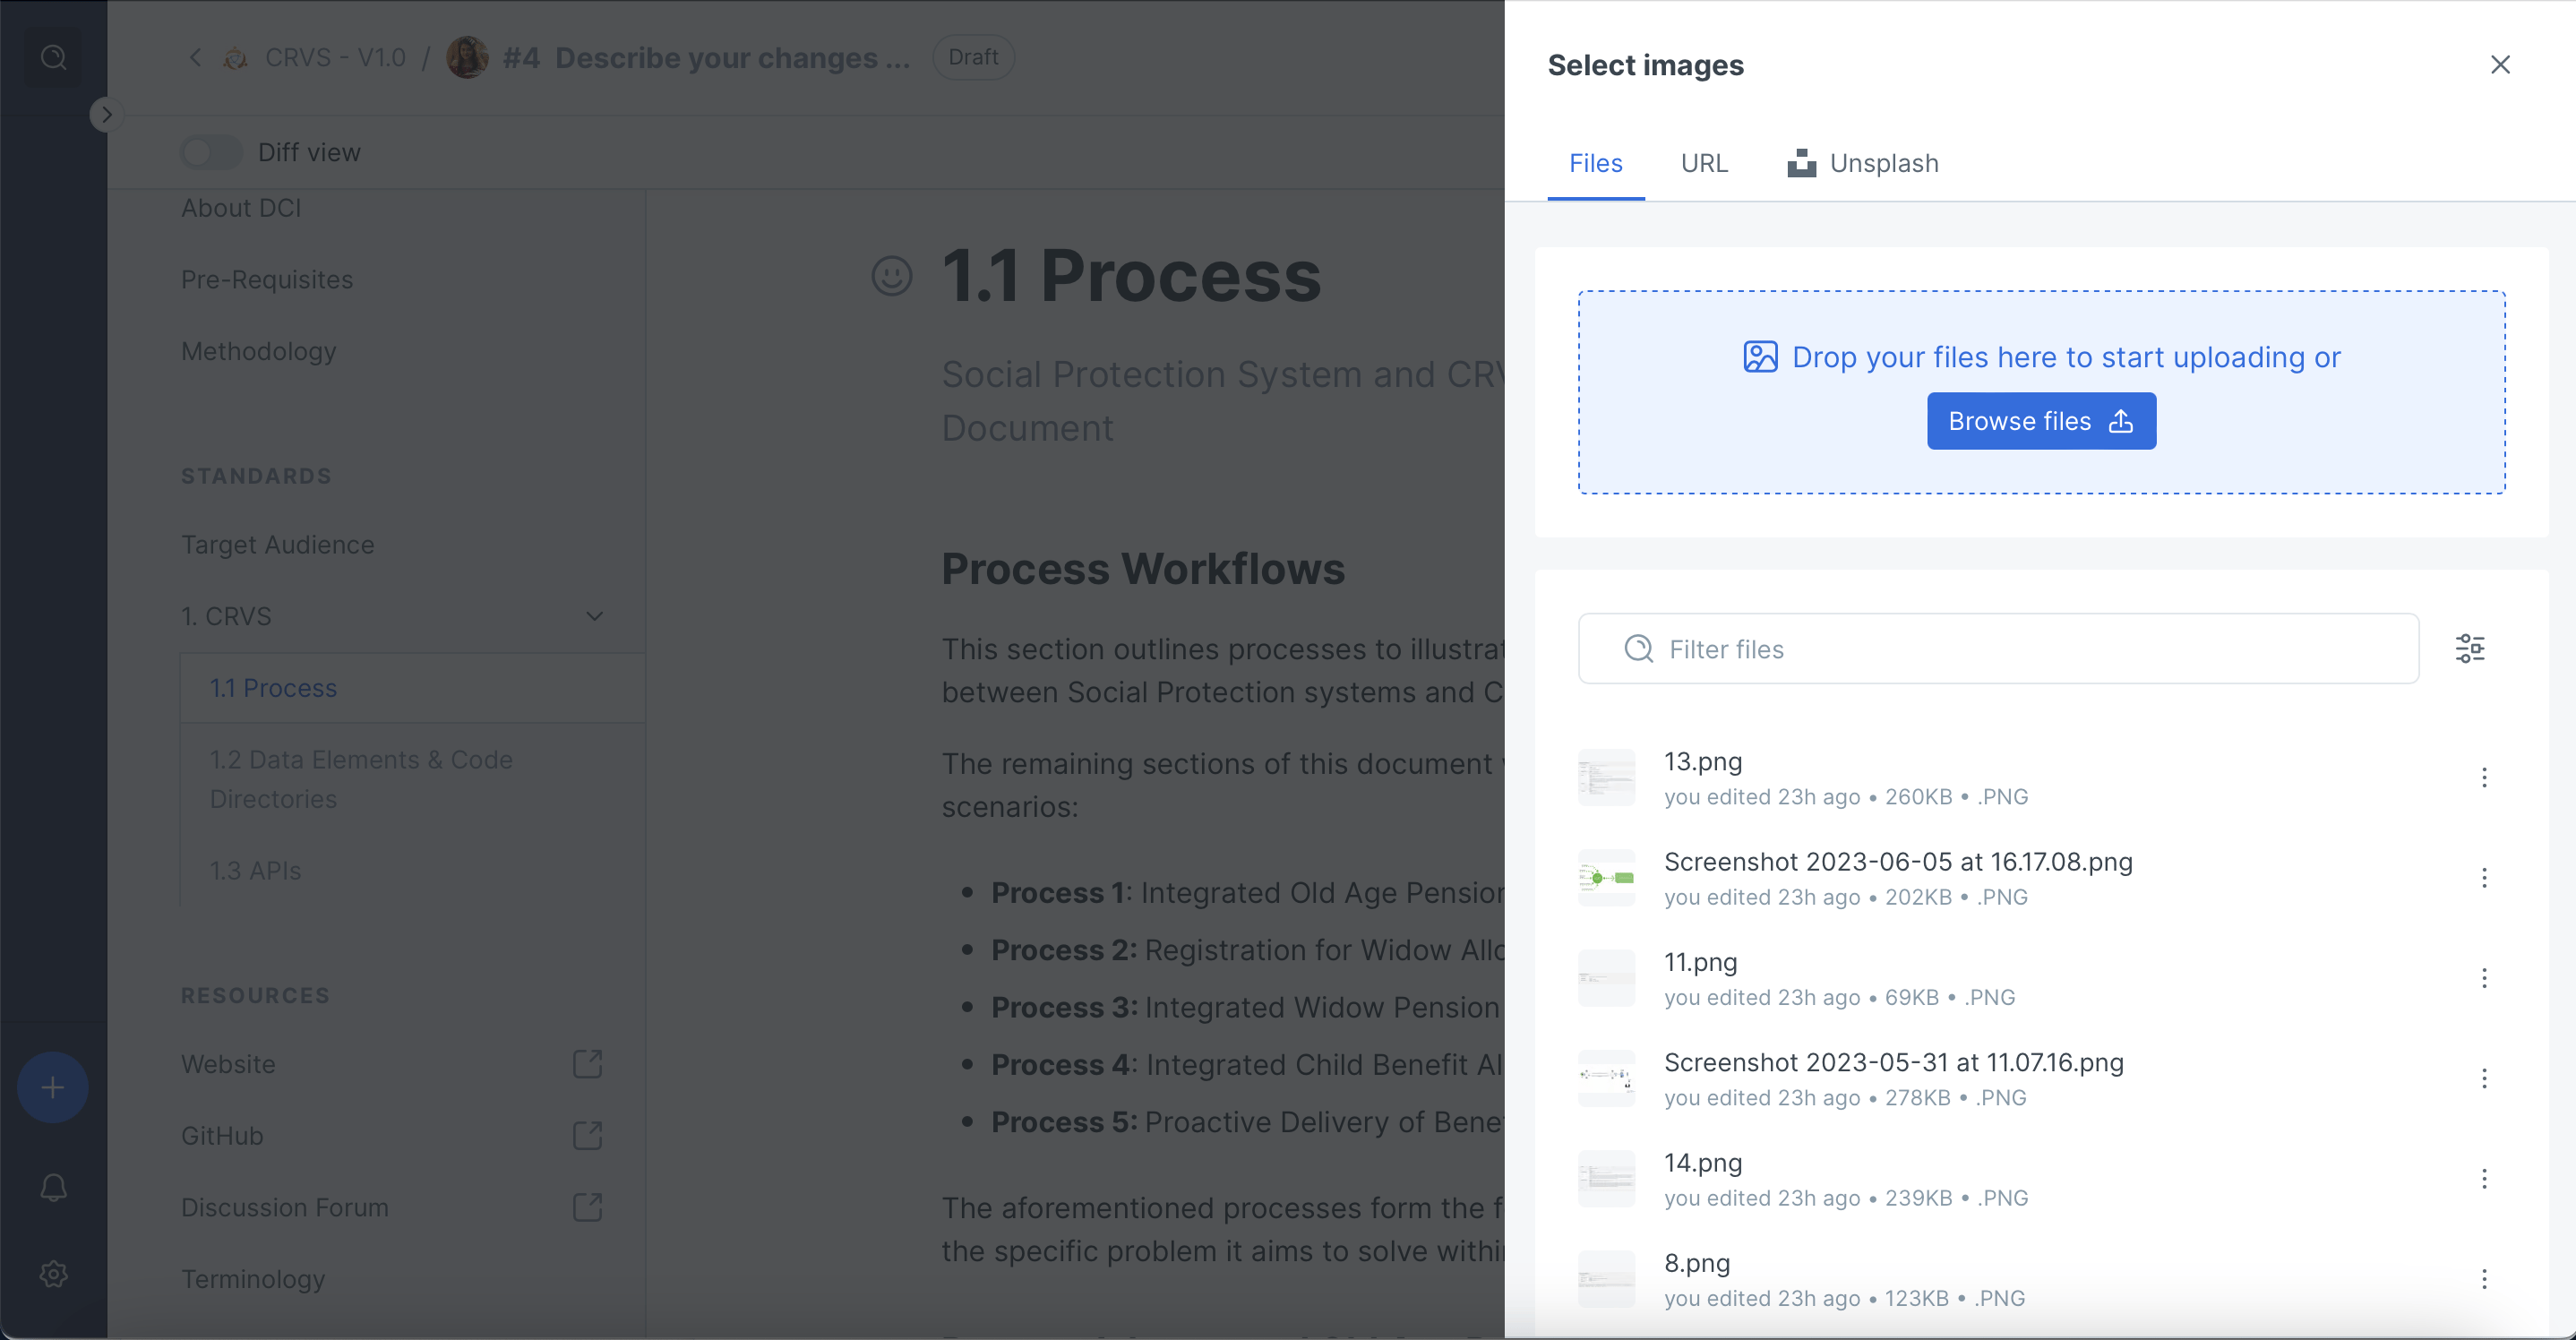The width and height of the screenshot is (2576, 1340).
Task: Open the 1.3 APIs page link
Action: point(255,870)
